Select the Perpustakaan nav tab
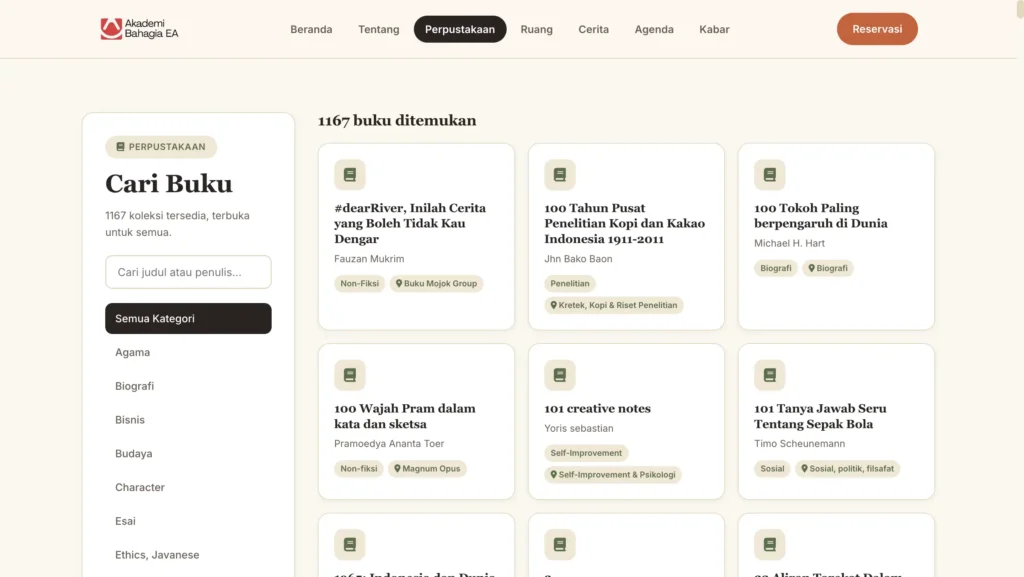The width and height of the screenshot is (1024, 577). pos(460,29)
